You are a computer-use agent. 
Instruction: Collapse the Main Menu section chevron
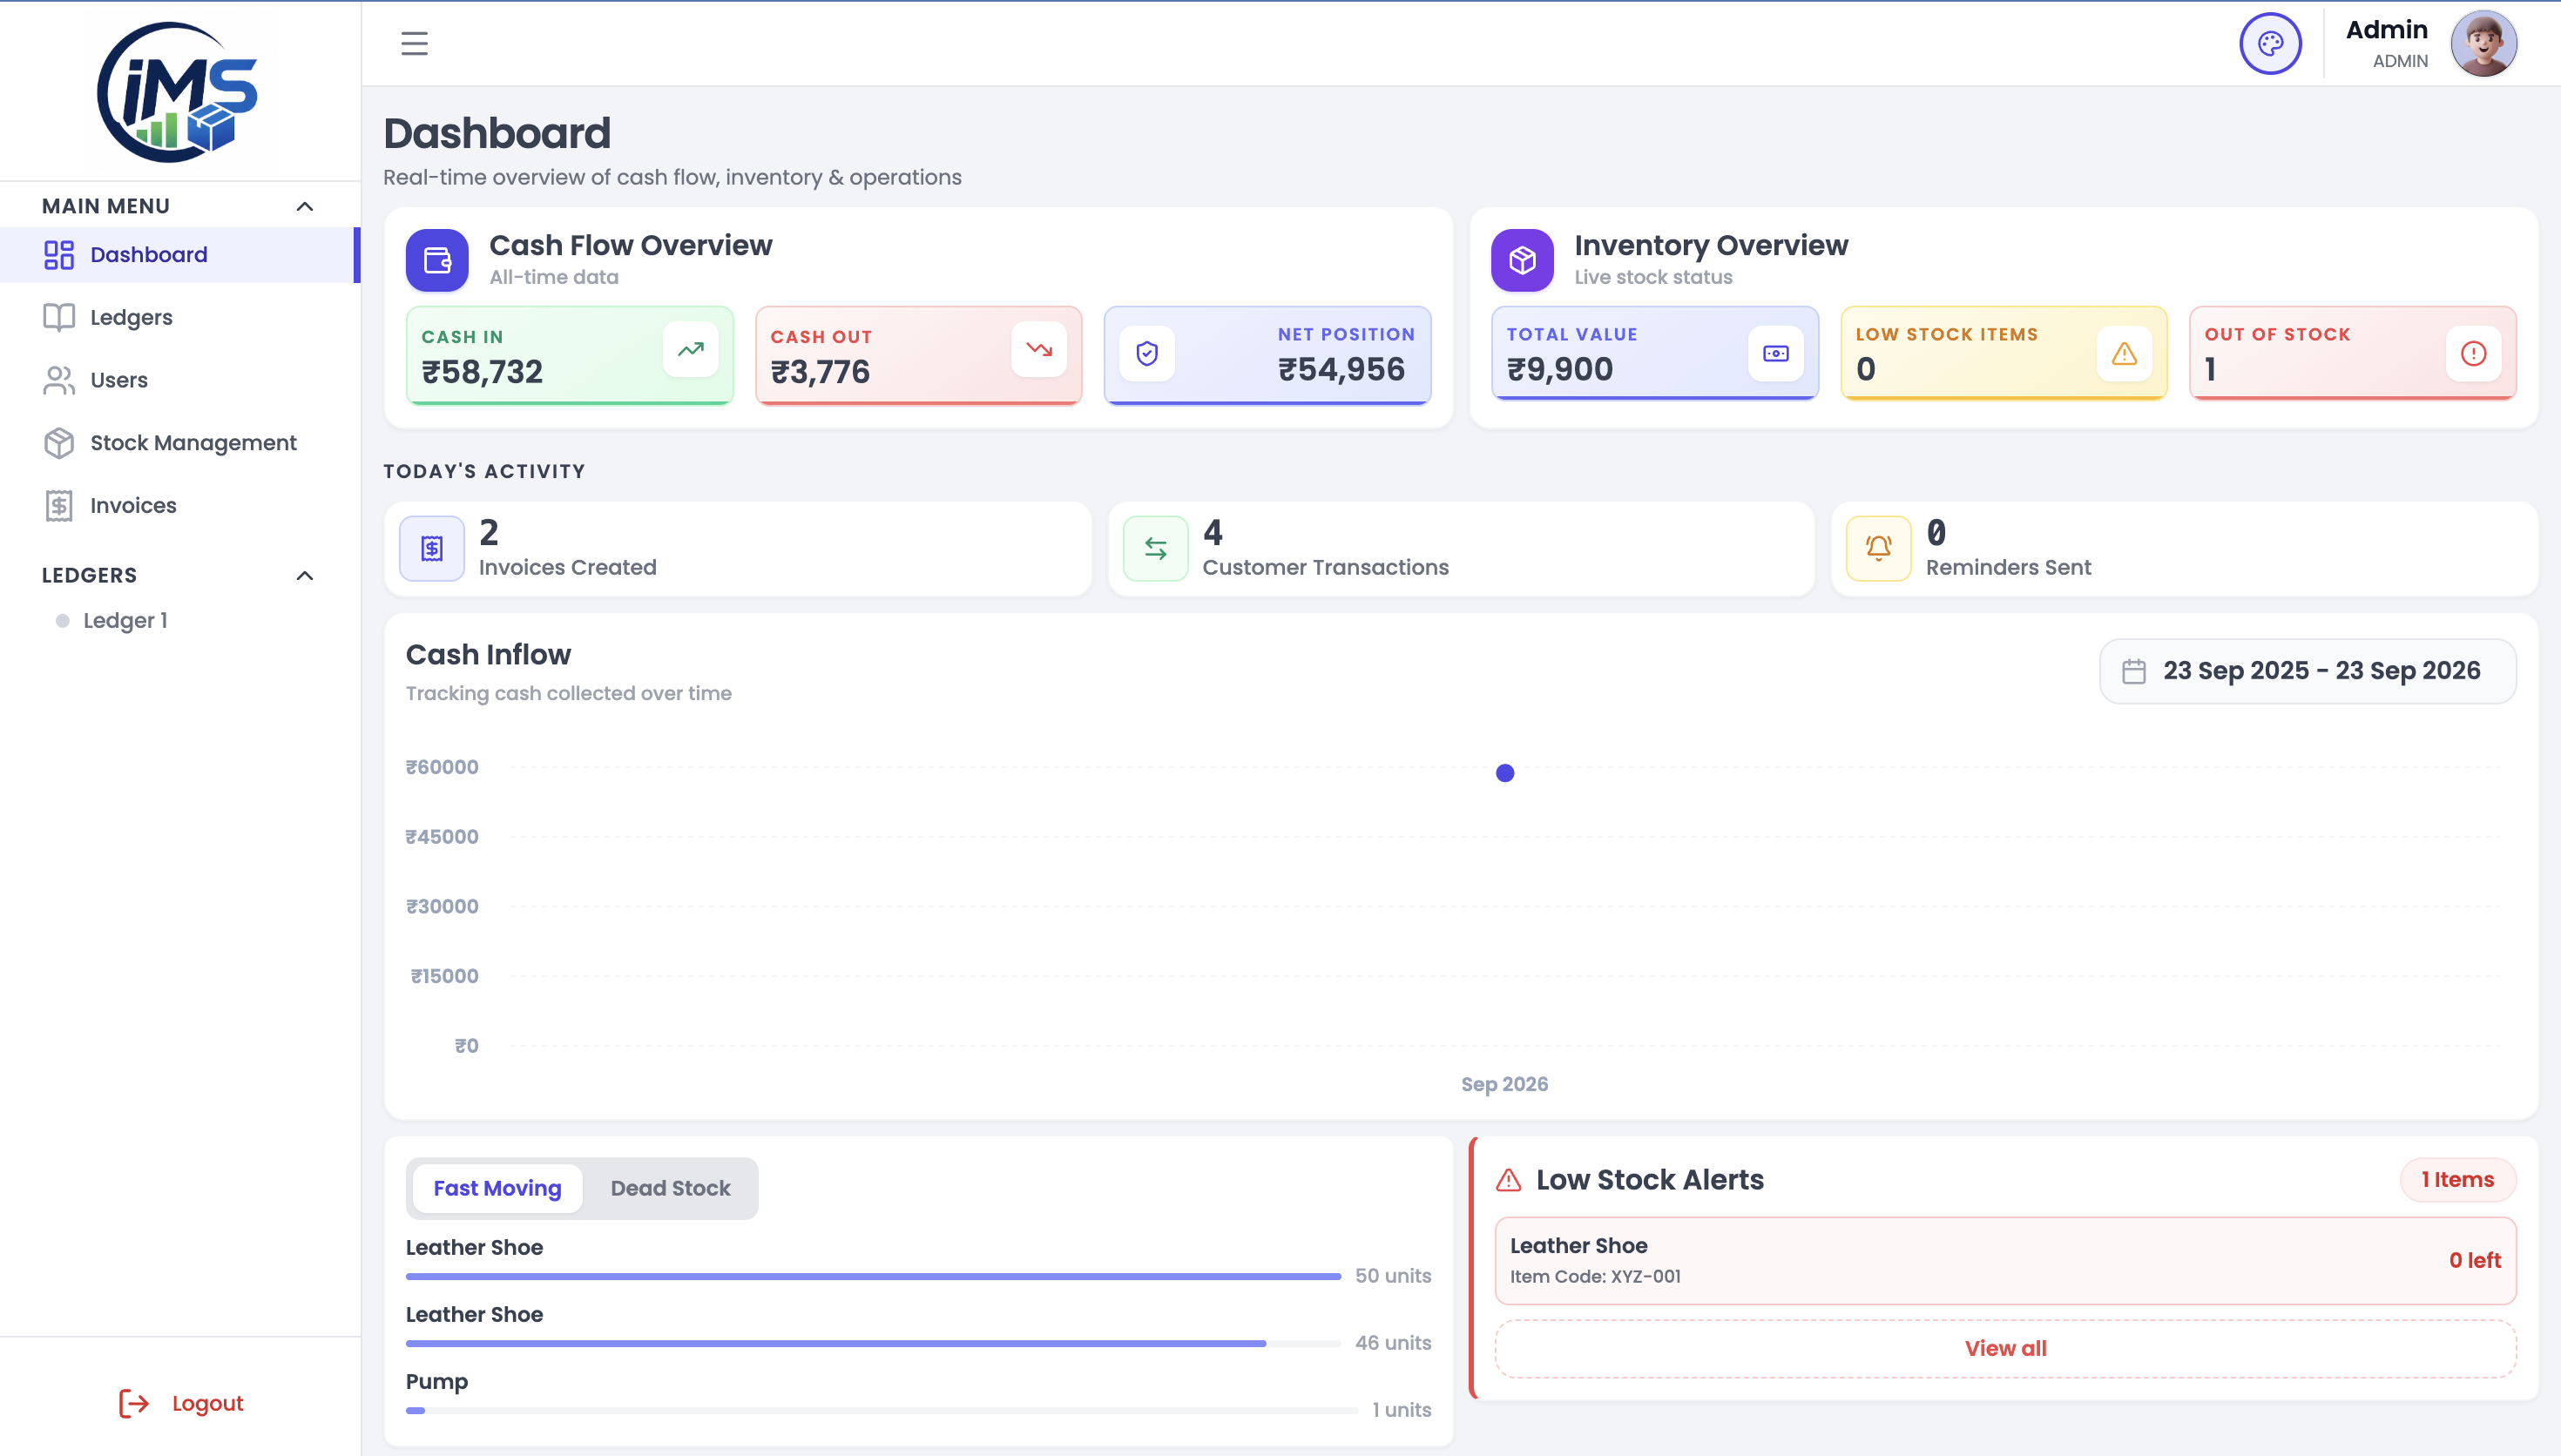pos(305,206)
